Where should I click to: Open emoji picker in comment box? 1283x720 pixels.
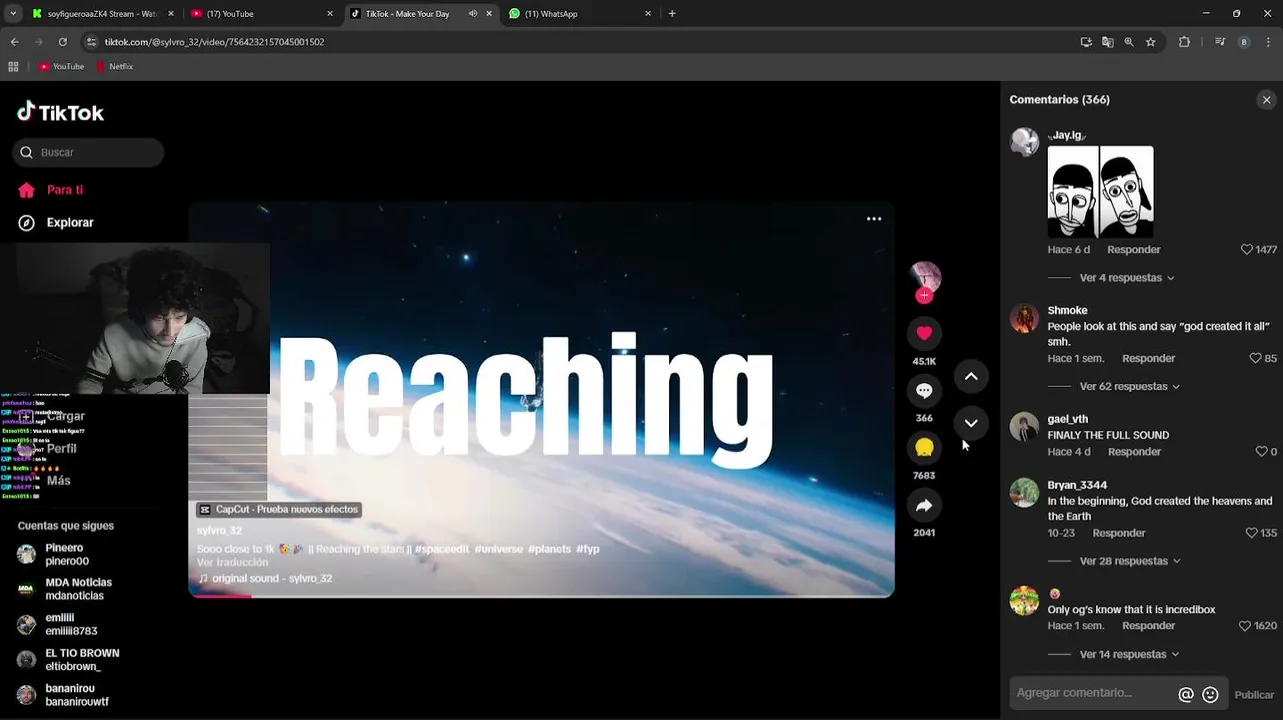[1210, 694]
